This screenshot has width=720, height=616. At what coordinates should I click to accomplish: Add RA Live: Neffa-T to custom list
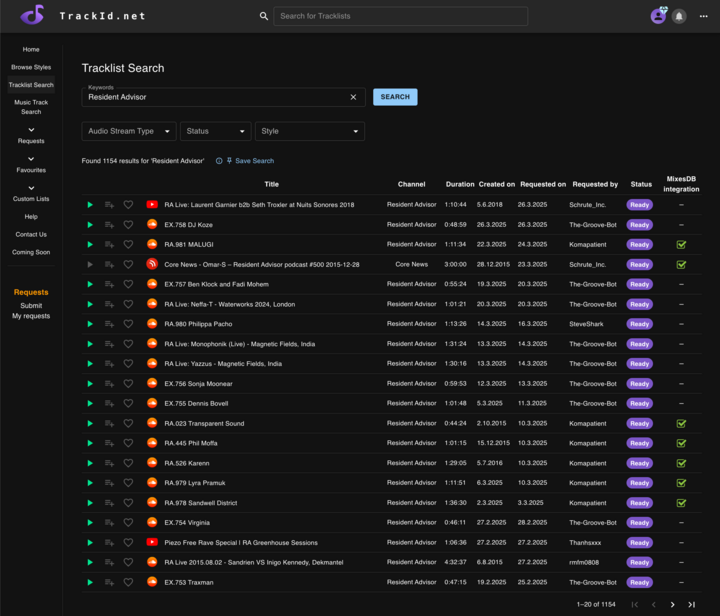109,304
